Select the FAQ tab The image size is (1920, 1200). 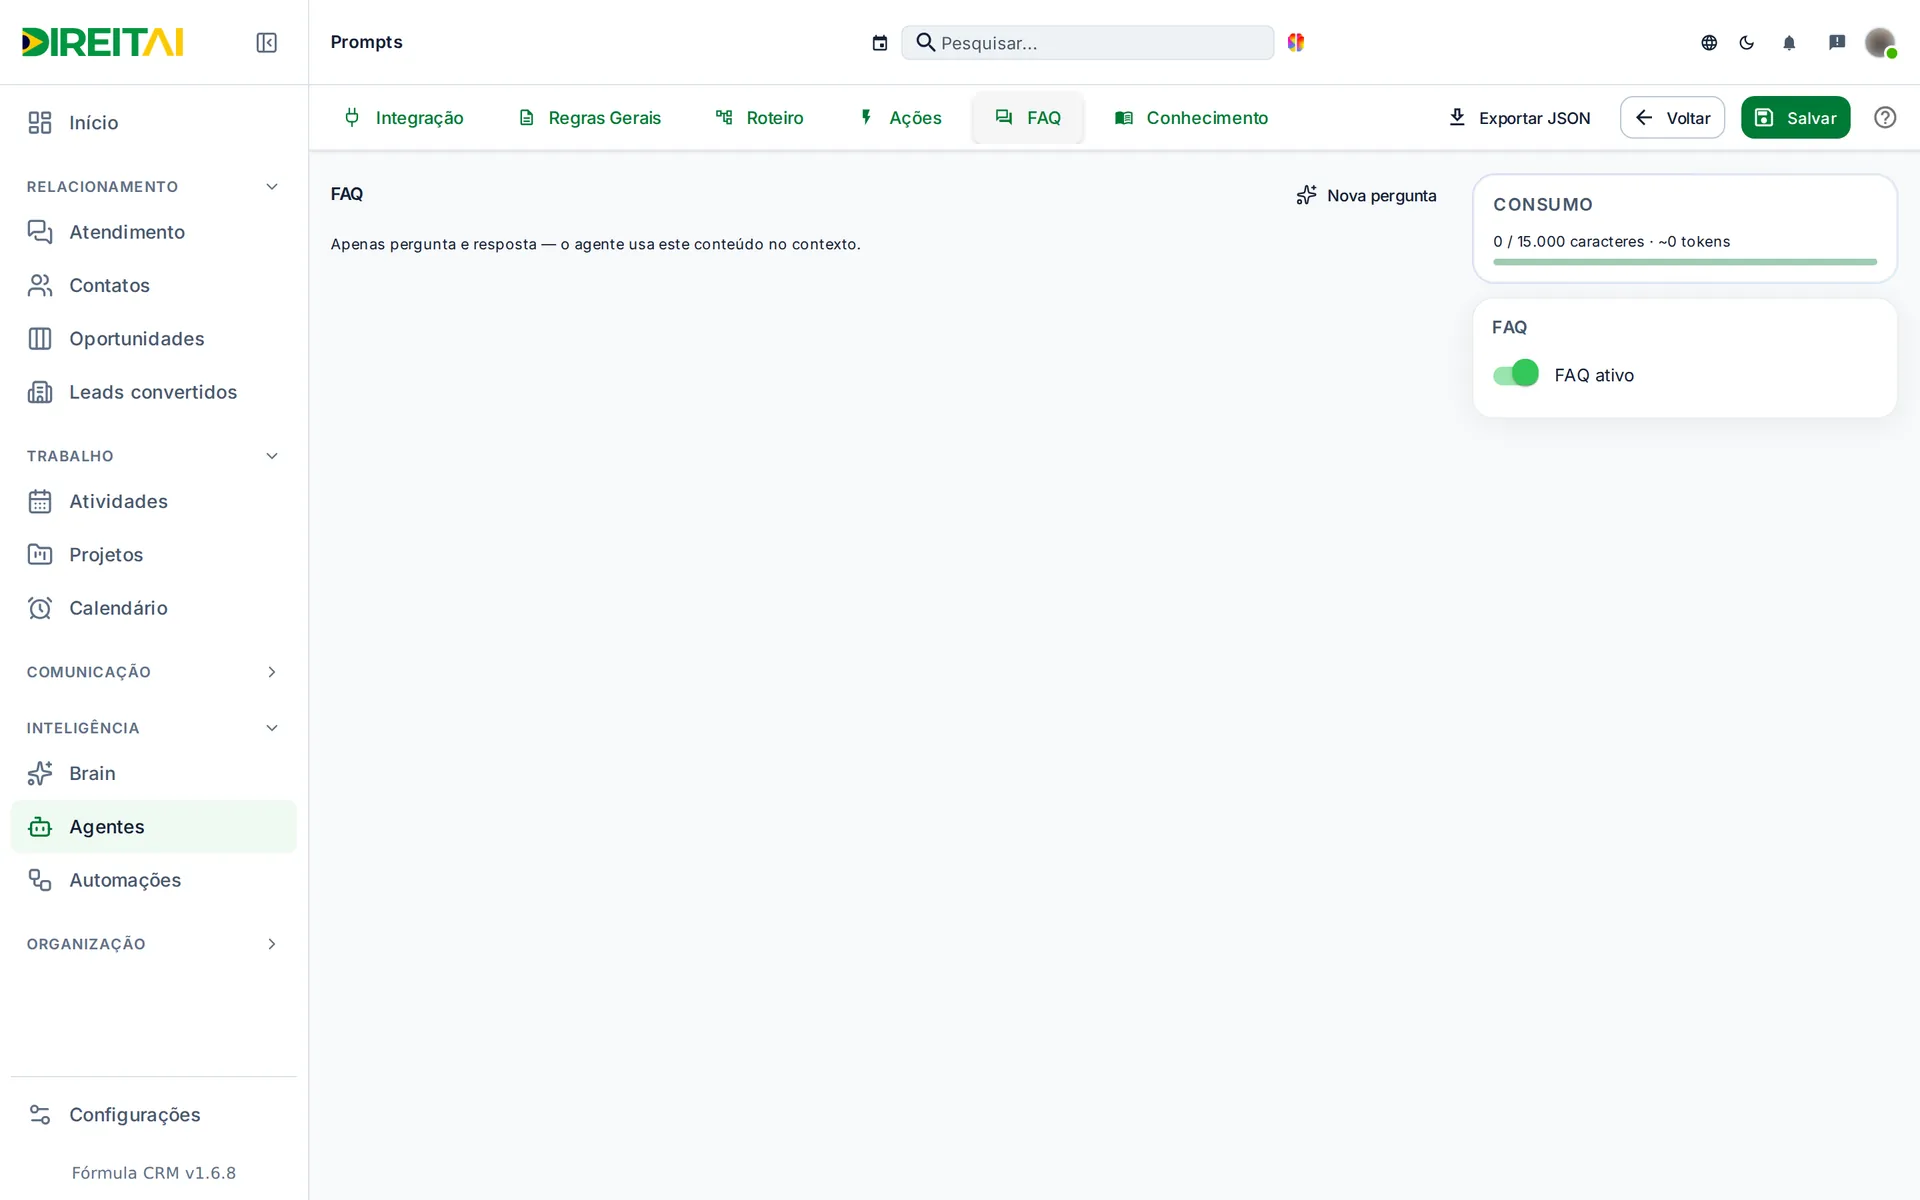point(1028,118)
